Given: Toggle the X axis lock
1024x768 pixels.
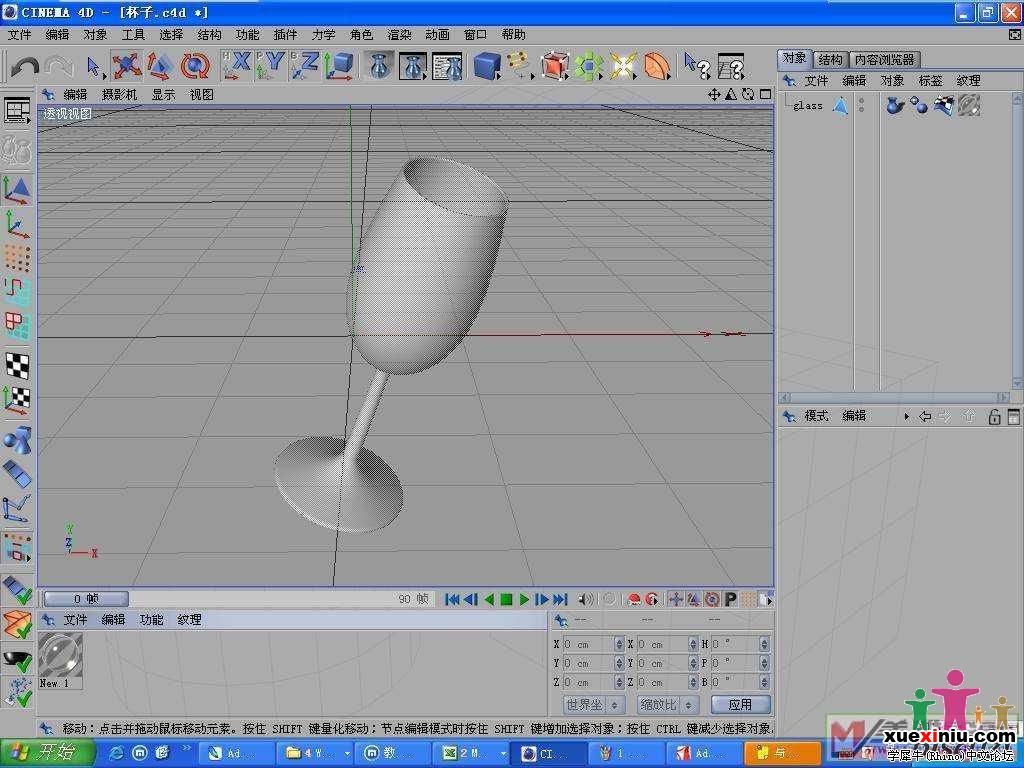Looking at the screenshot, I should coord(236,66).
